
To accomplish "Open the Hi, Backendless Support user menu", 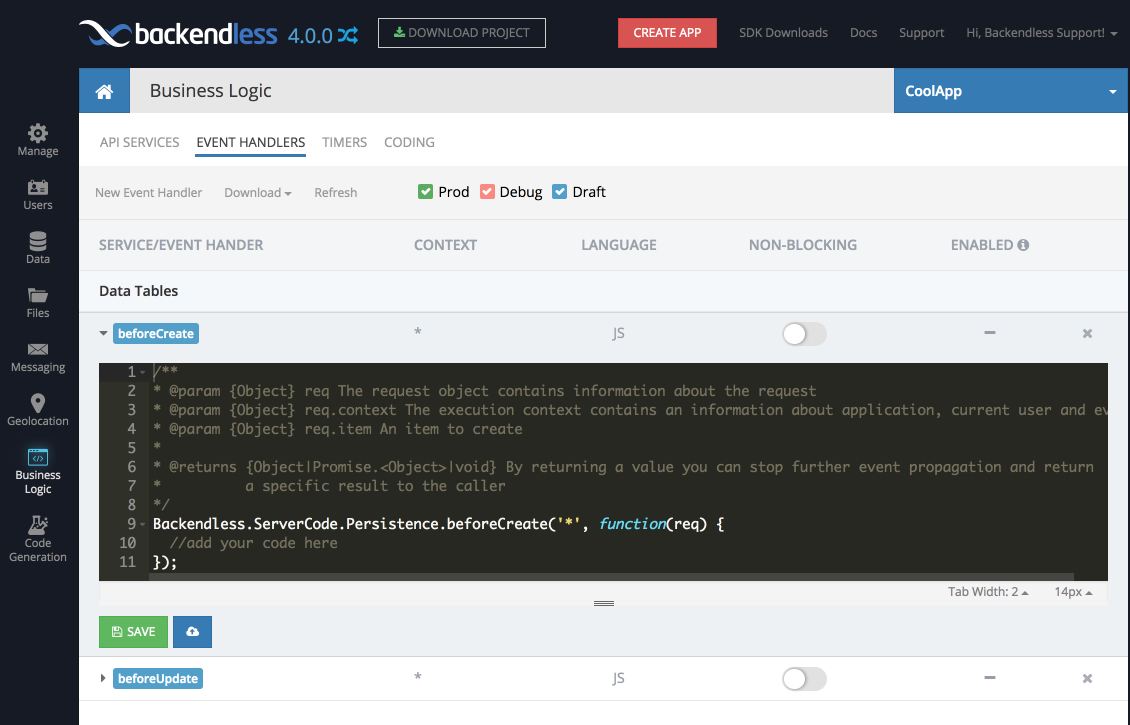I will (x=1041, y=33).
